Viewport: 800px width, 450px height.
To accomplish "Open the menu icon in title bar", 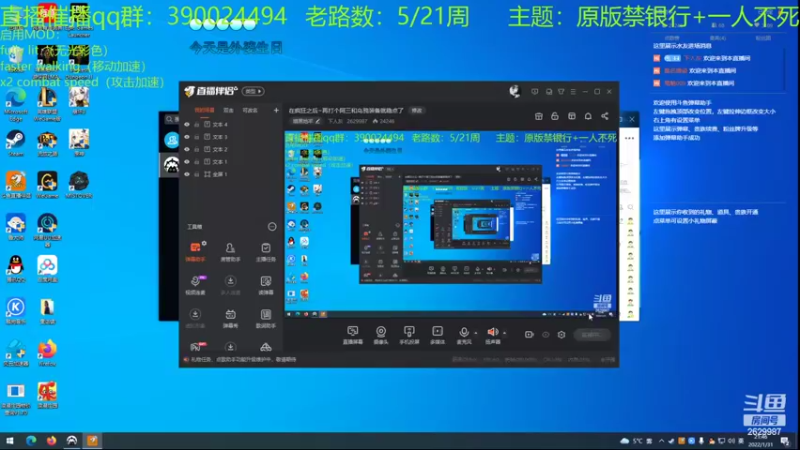I will click(x=573, y=92).
